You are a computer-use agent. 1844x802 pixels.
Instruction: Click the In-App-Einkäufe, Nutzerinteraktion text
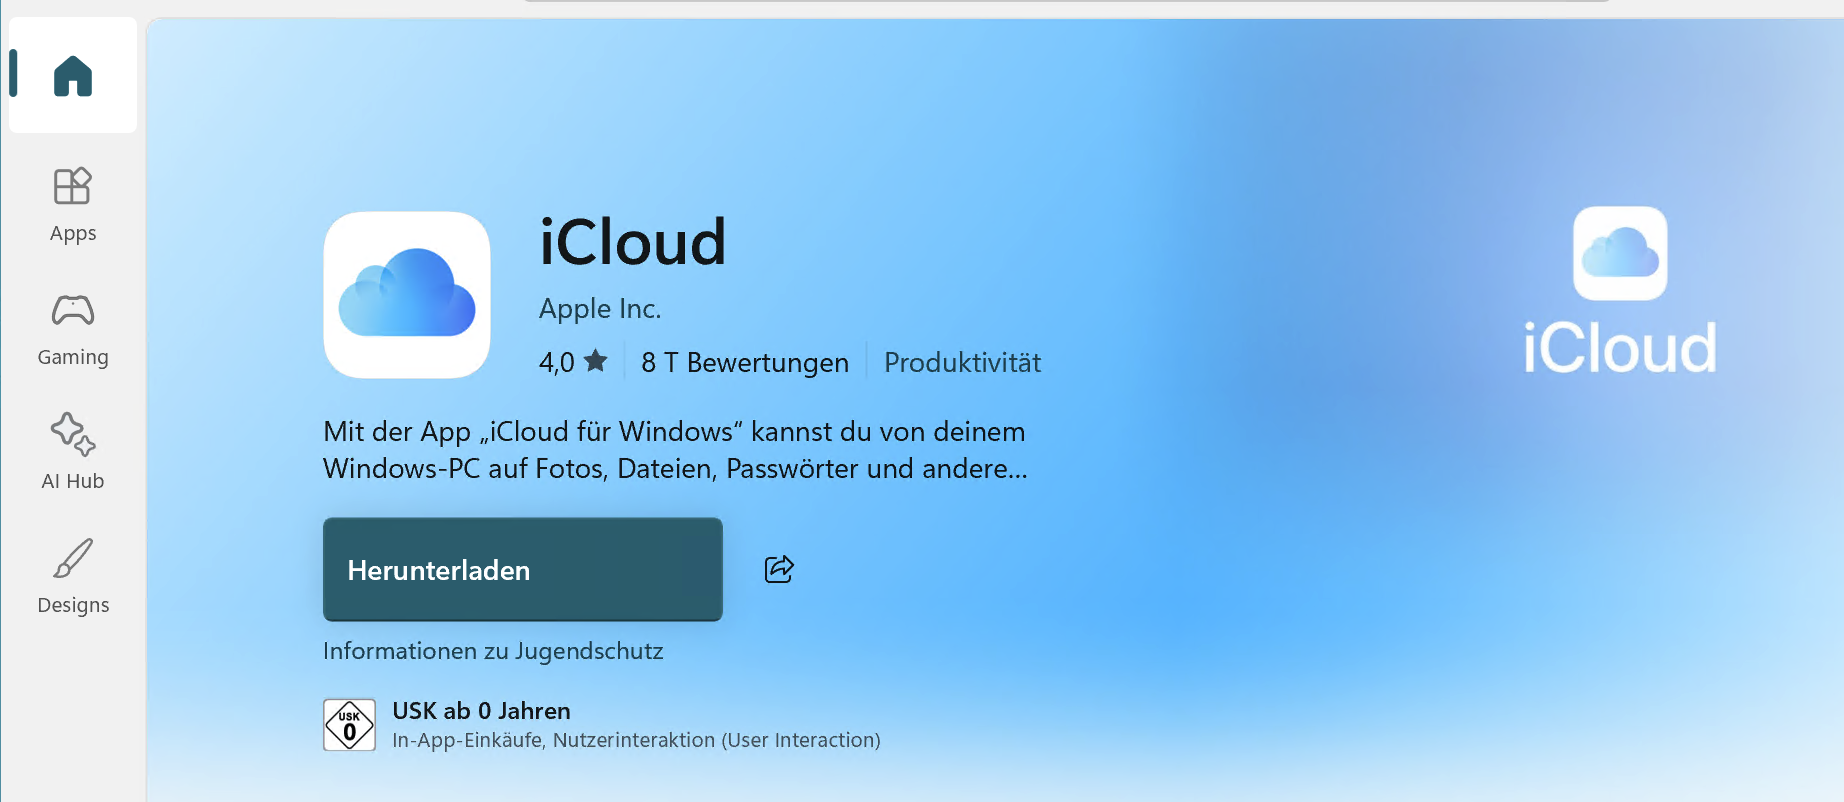click(x=636, y=740)
